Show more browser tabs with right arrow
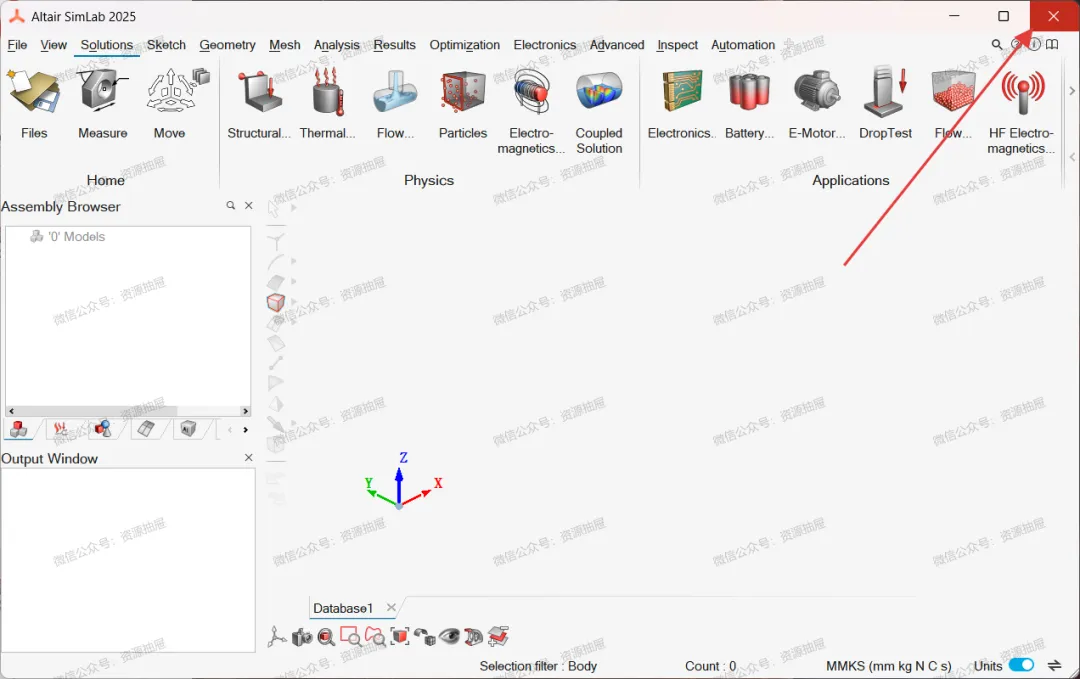Screen dimensions: 1080x679 click(x=245, y=430)
